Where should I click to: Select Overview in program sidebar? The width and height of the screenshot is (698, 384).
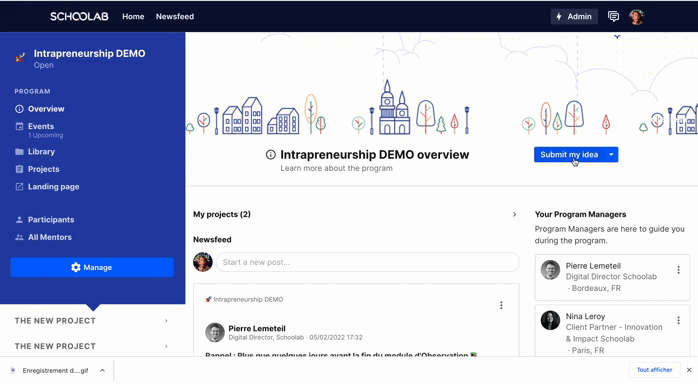[46, 109]
